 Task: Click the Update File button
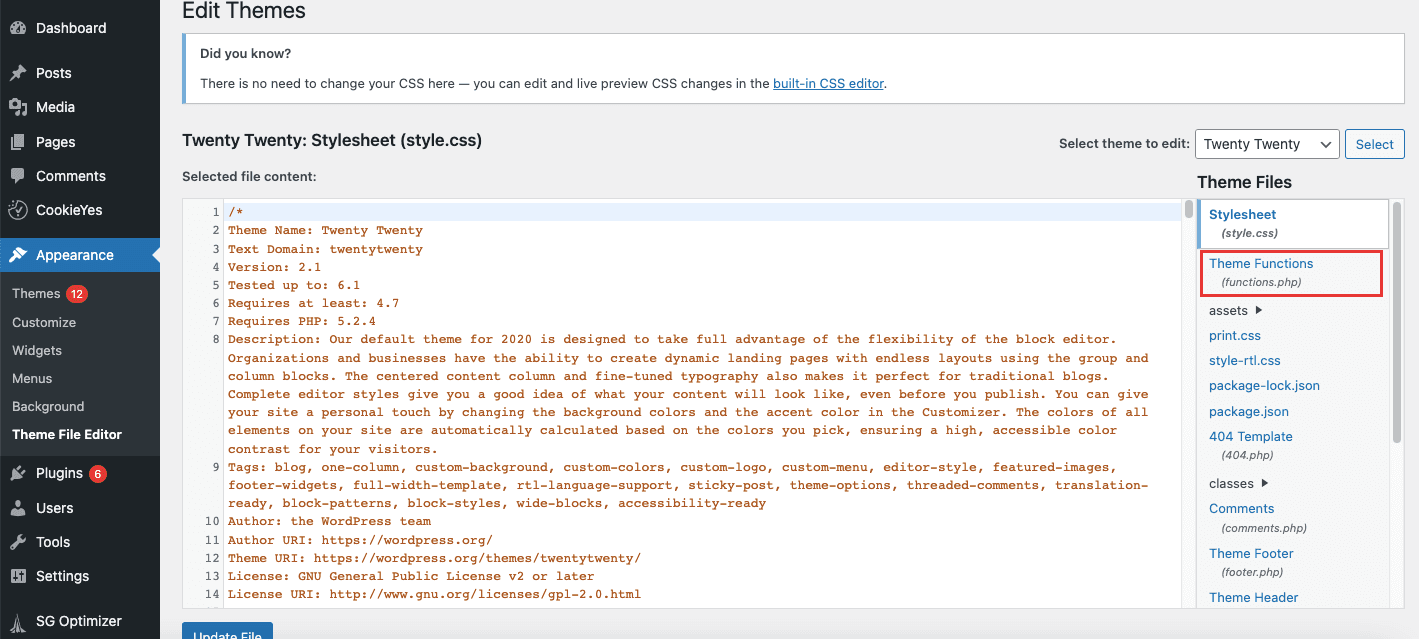pyautogui.click(x=227, y=630)
